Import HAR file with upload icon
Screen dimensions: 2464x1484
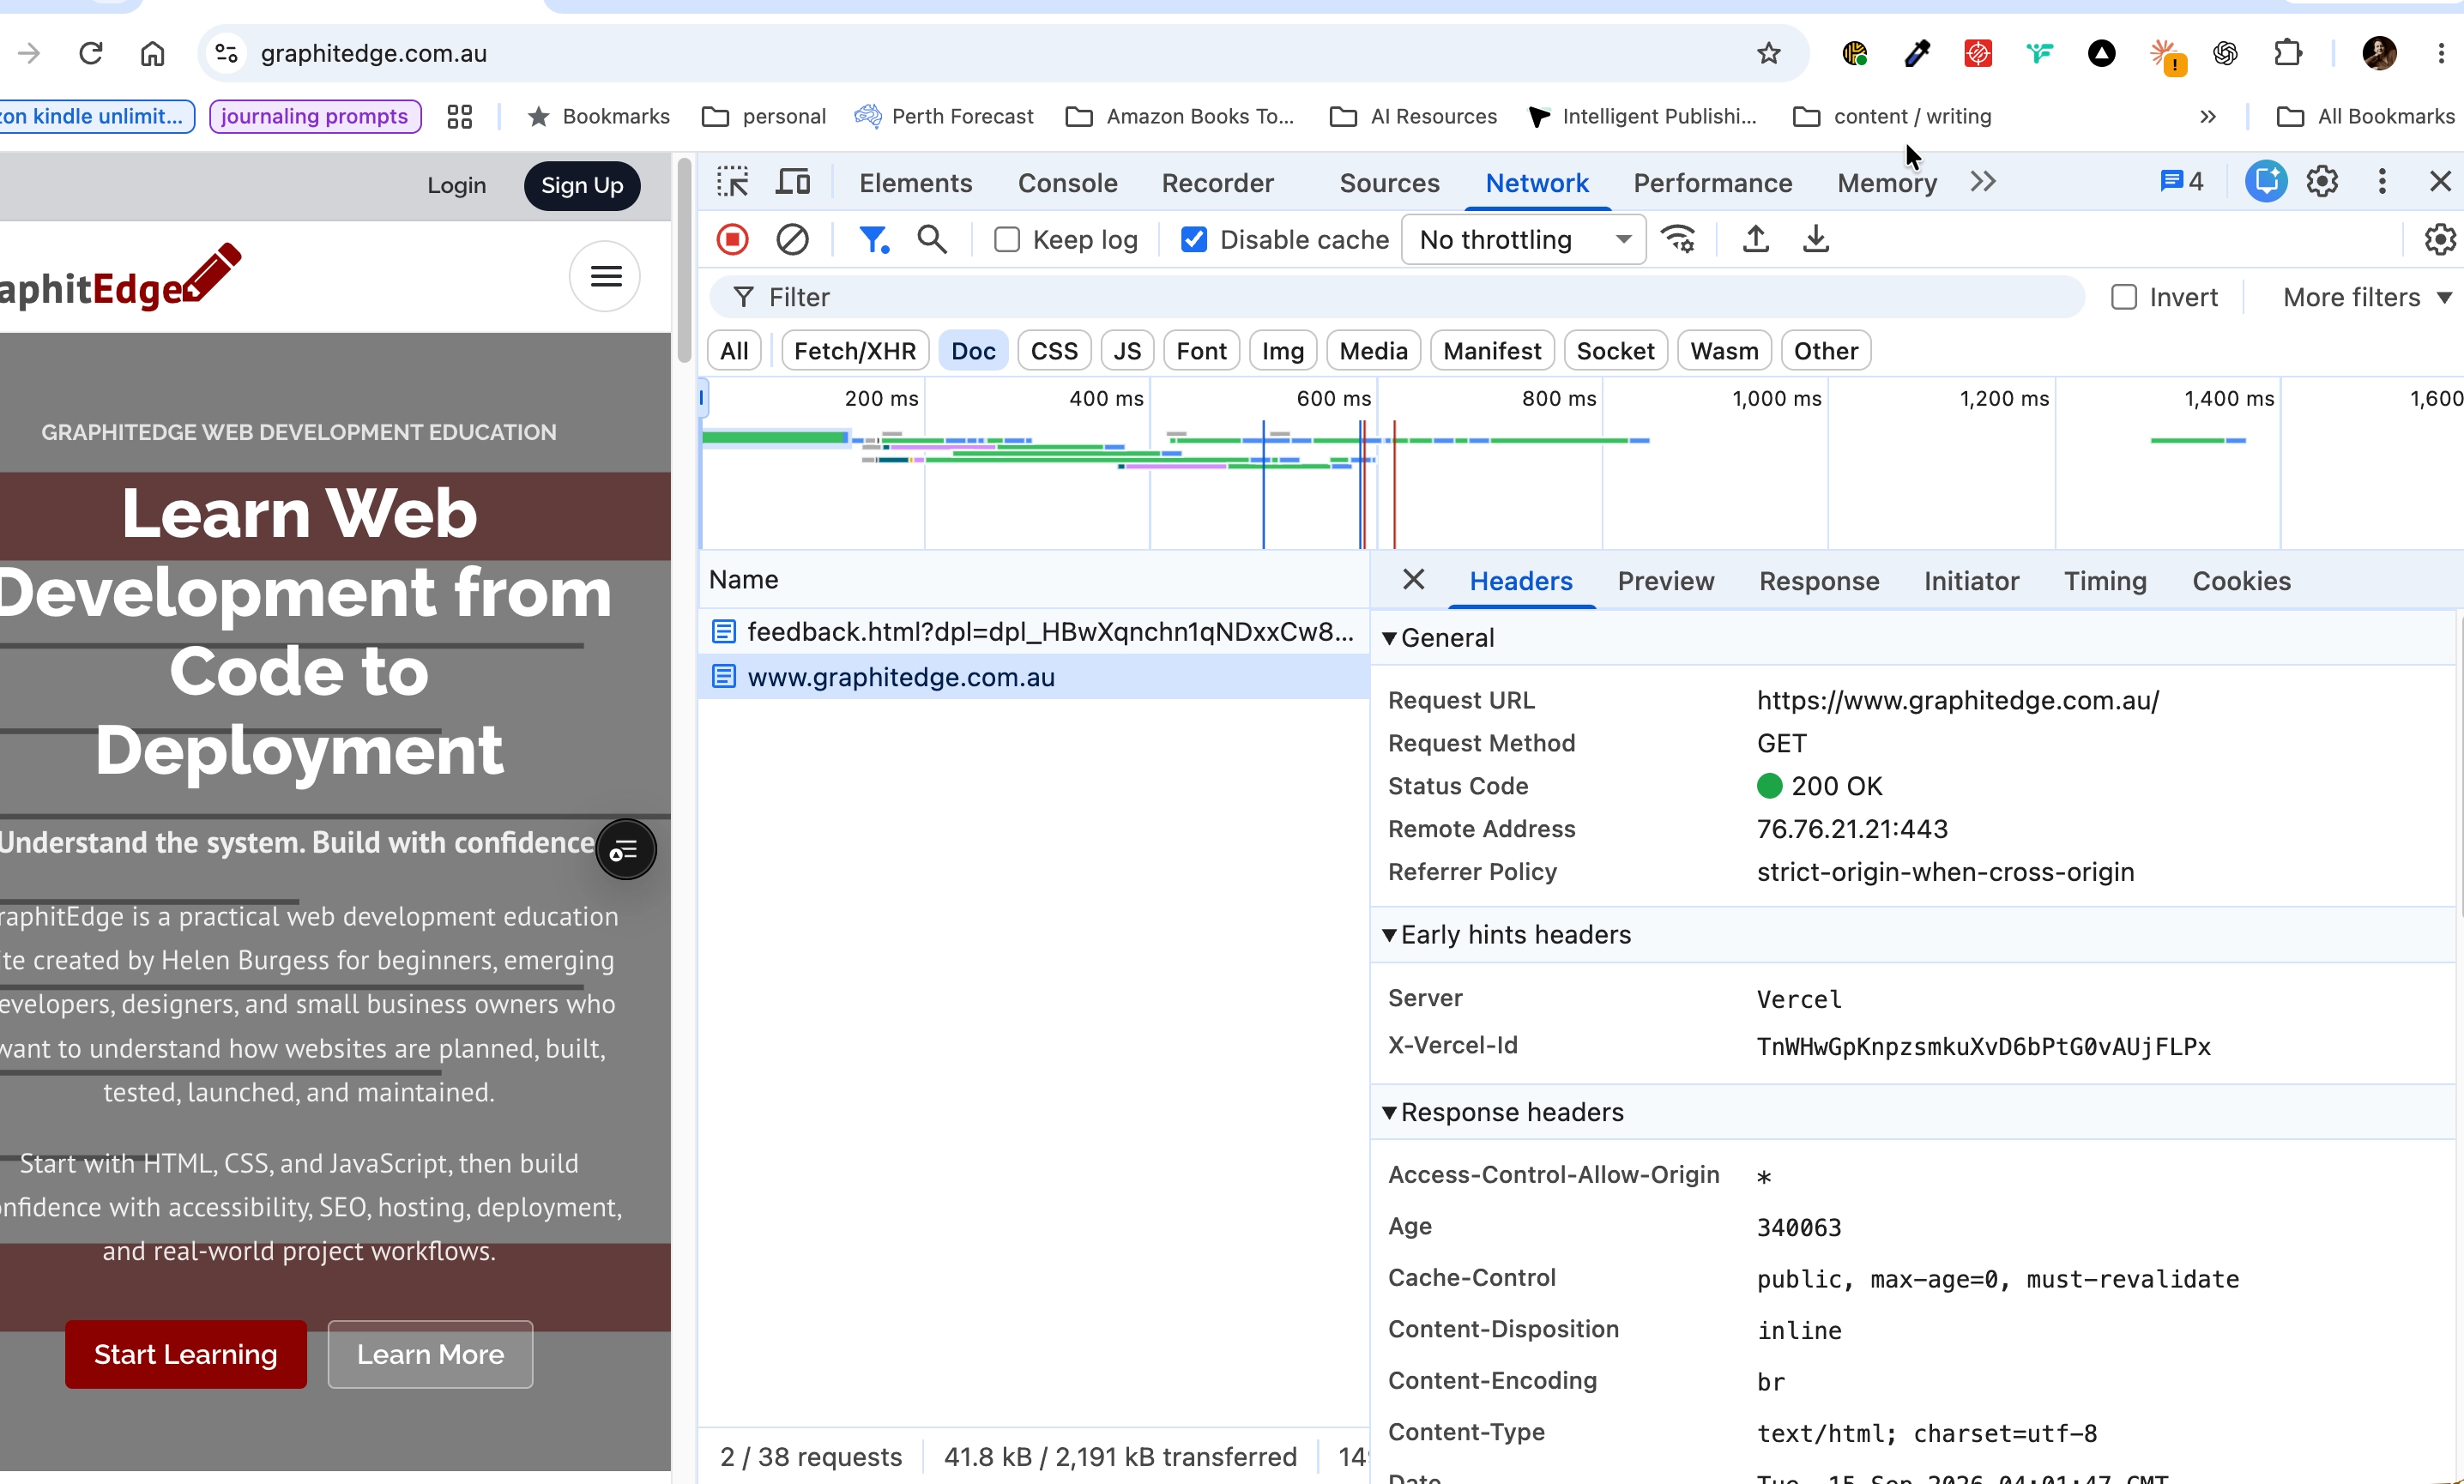point(1756,240)
